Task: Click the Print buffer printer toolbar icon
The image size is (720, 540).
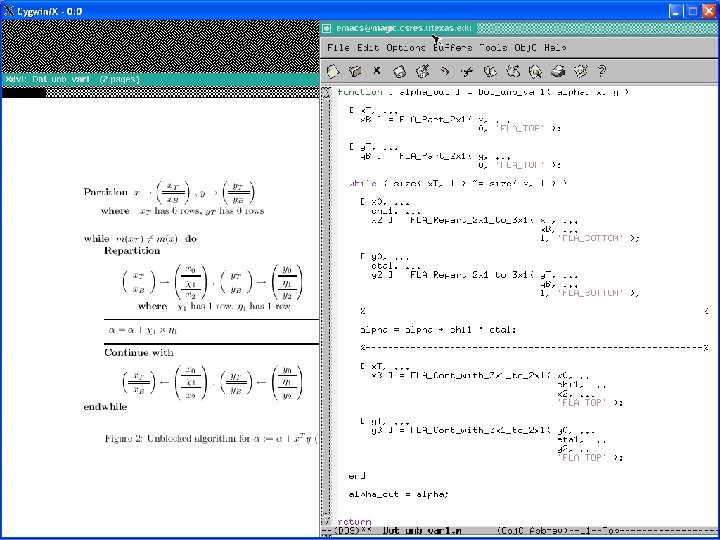Action: 557,71
